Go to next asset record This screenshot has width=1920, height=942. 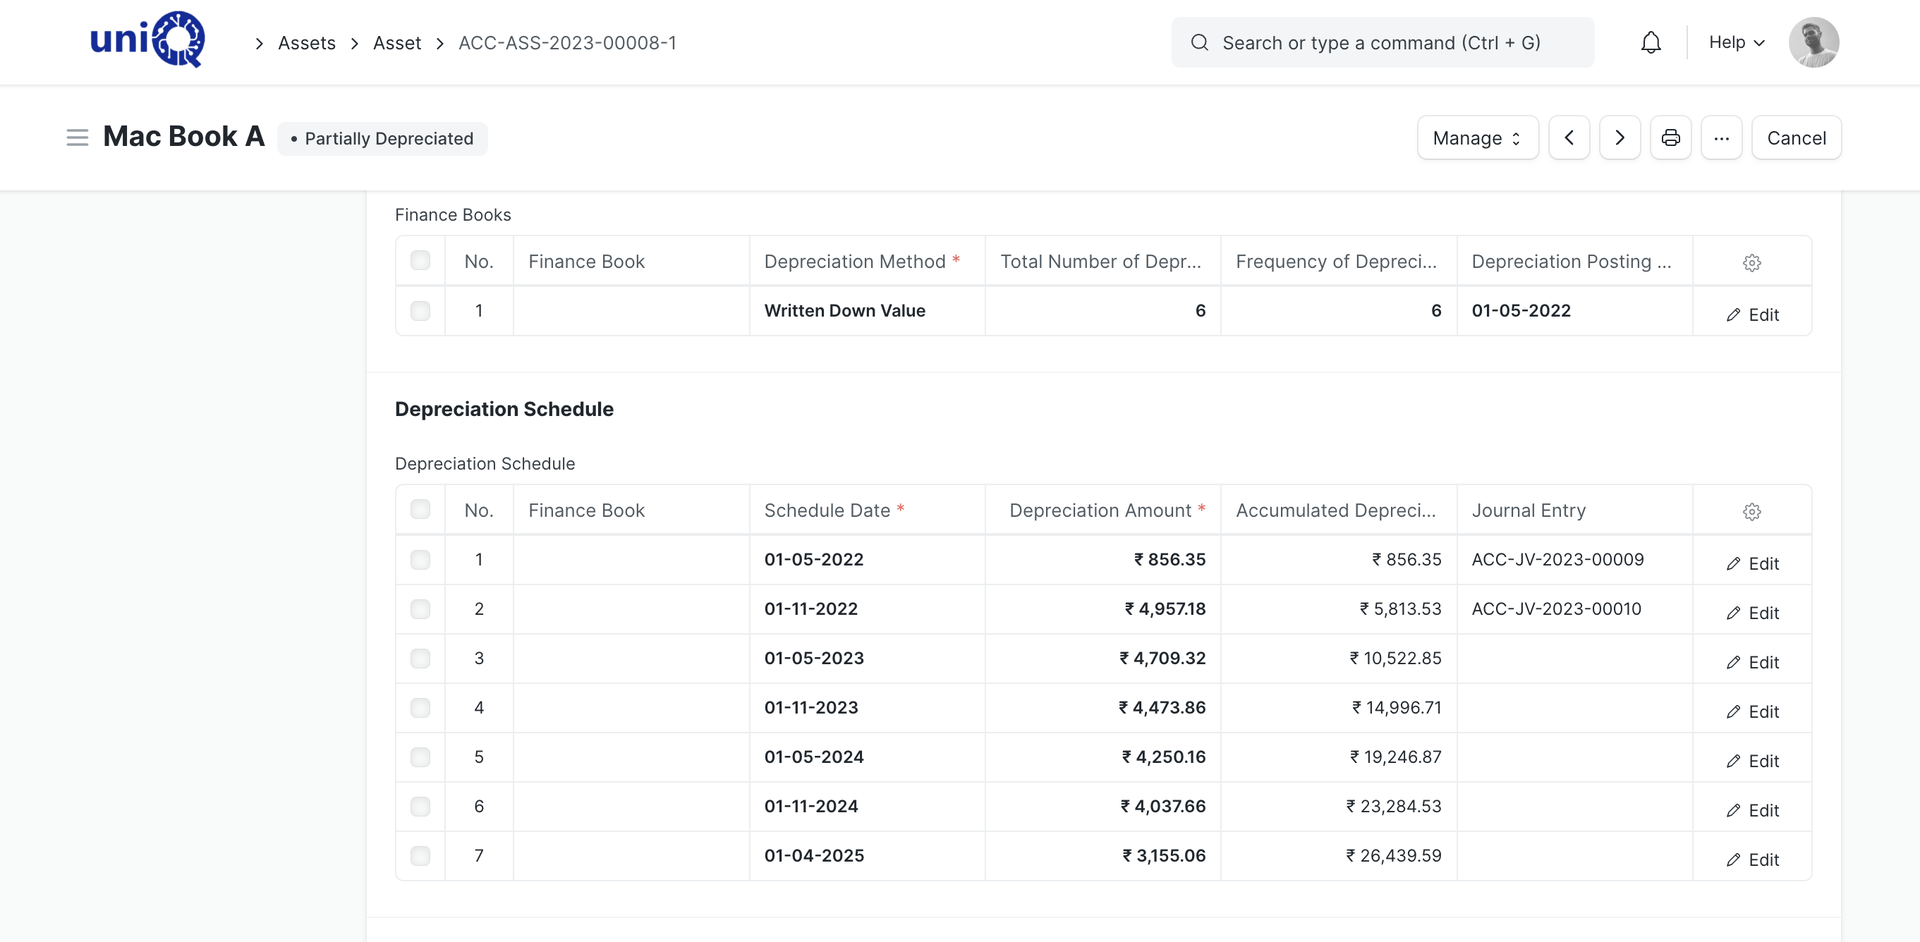(x=1620, y=138)
